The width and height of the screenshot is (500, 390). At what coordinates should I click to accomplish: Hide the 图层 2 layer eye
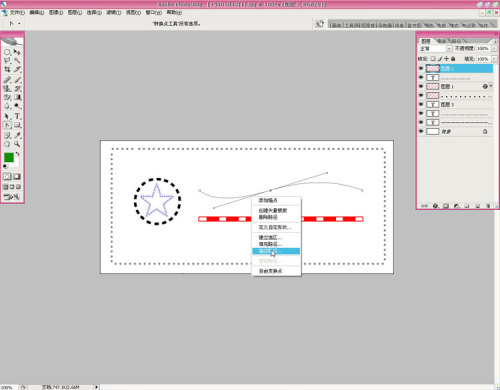click(x=421, y=68)
